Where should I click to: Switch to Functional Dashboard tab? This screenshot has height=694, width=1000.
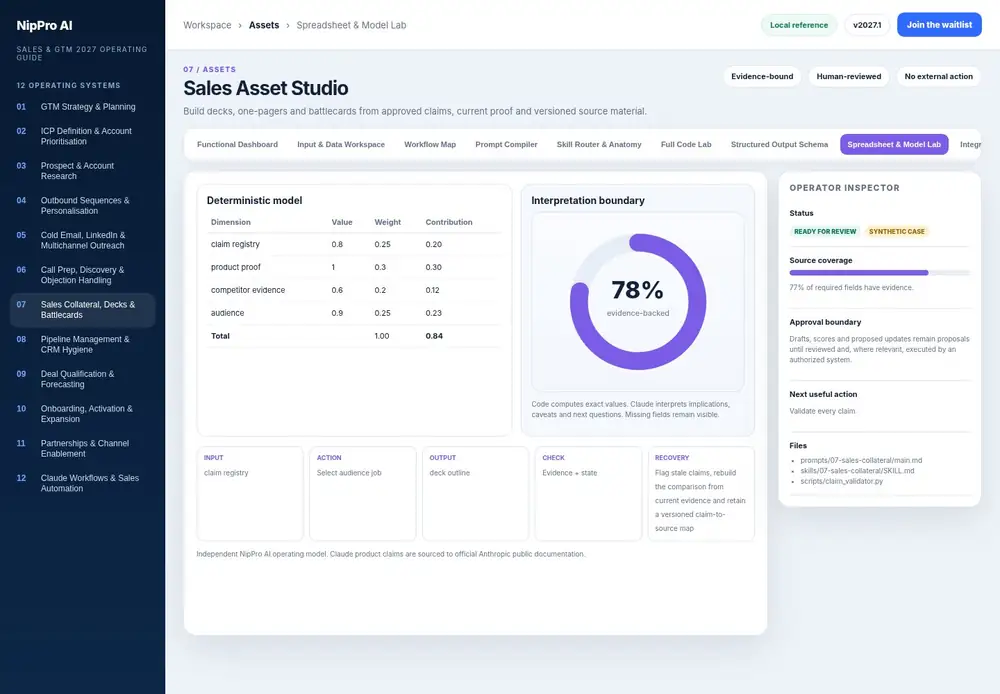coord(237,144)
